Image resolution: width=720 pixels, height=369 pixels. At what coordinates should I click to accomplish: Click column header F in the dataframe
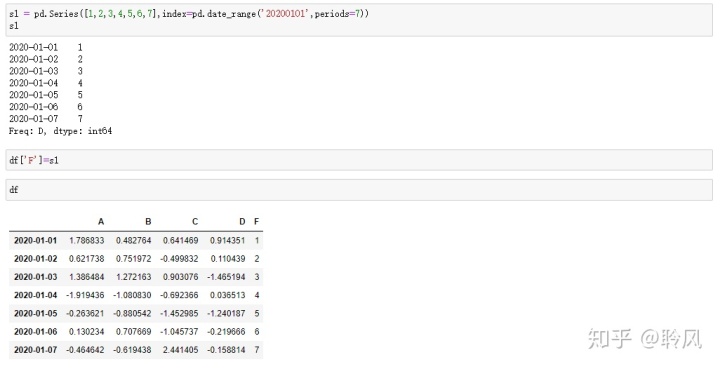256,222
